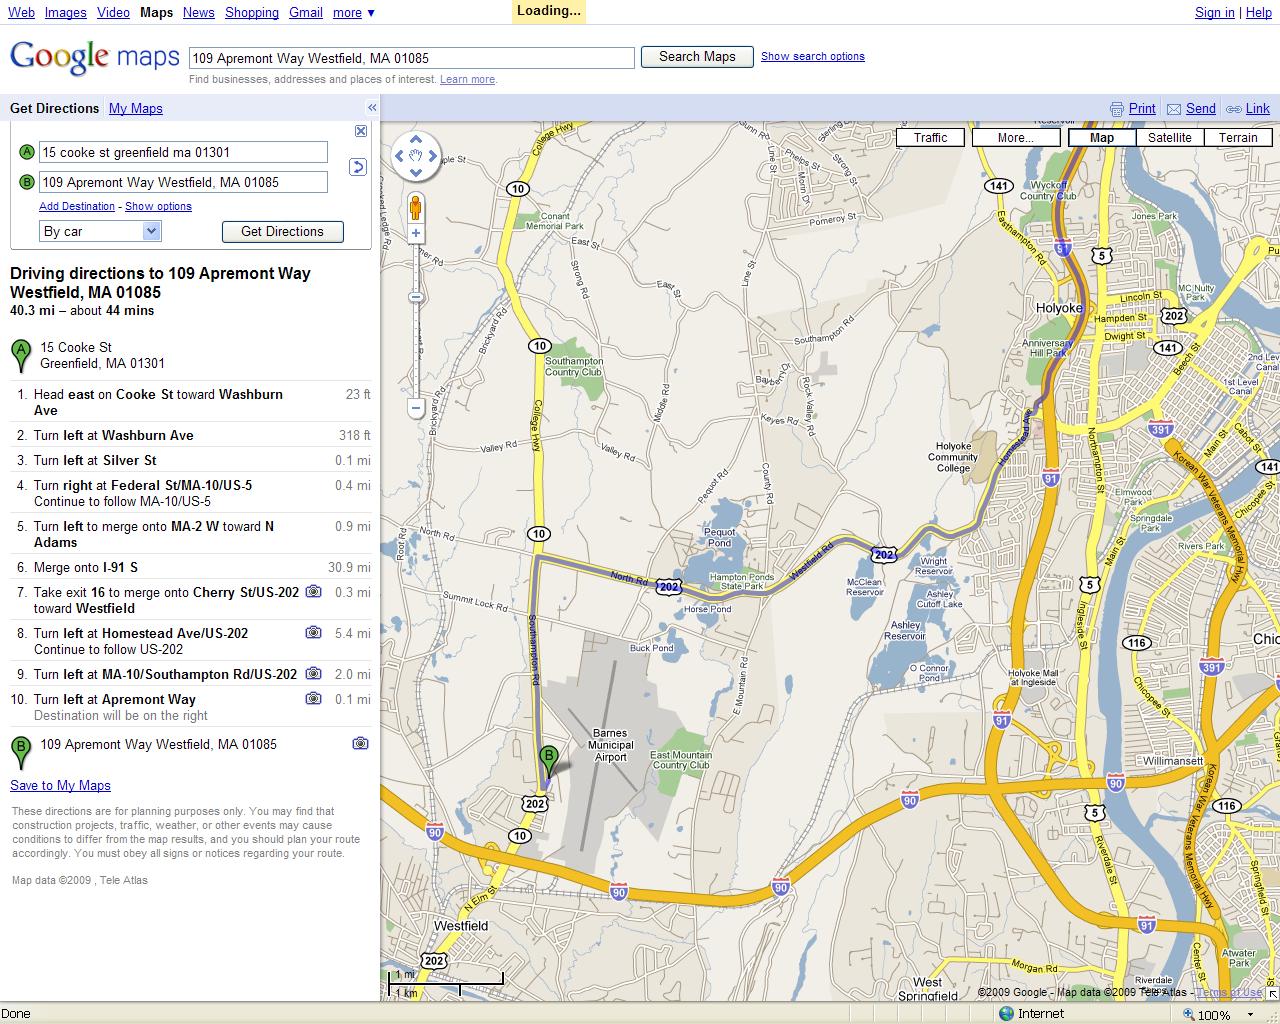This screenshot has width=1280, height=1024.
Task: Go to Web in top navigation
Action: pyautogui.click(x=21, y=12)
